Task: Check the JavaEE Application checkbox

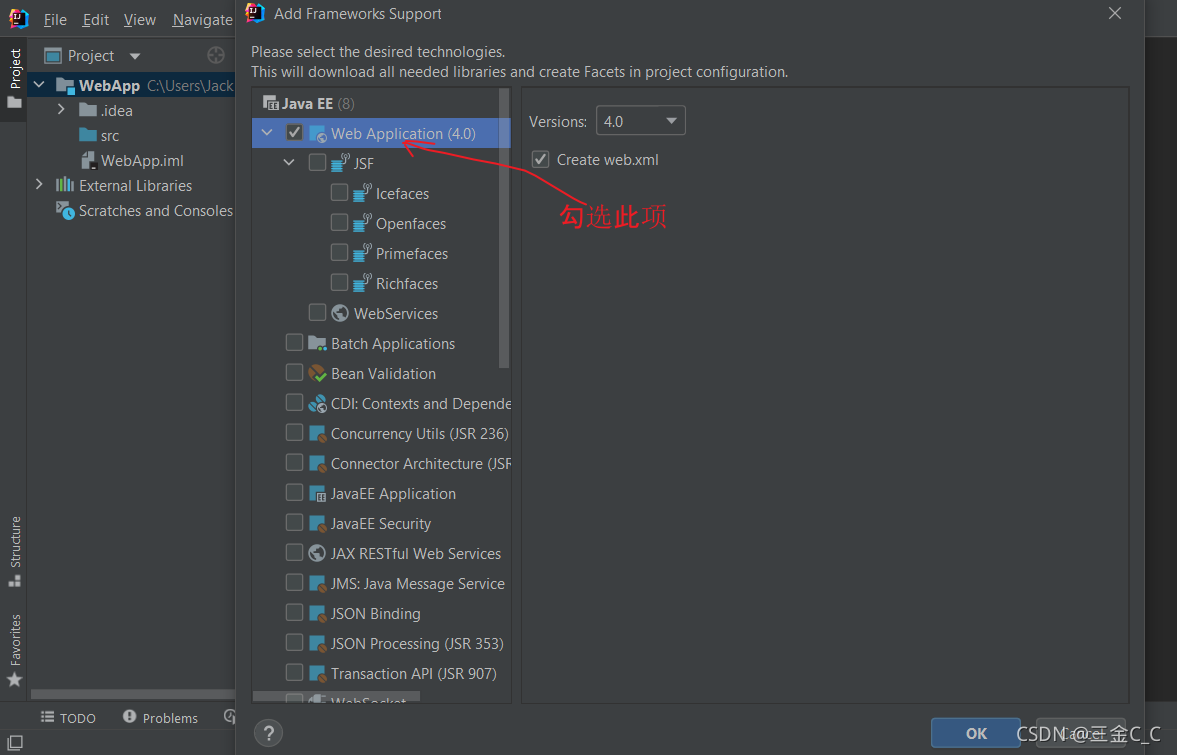Action: pos(294,492)
